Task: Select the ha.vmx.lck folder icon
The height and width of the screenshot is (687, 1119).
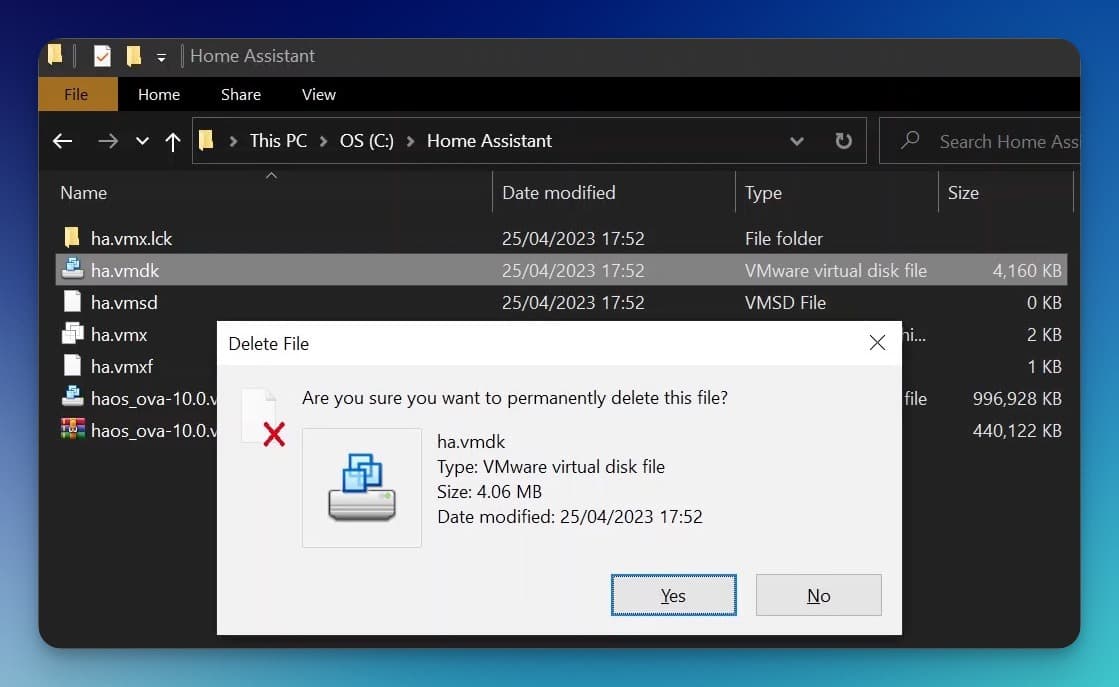Action: pos(72,238)
